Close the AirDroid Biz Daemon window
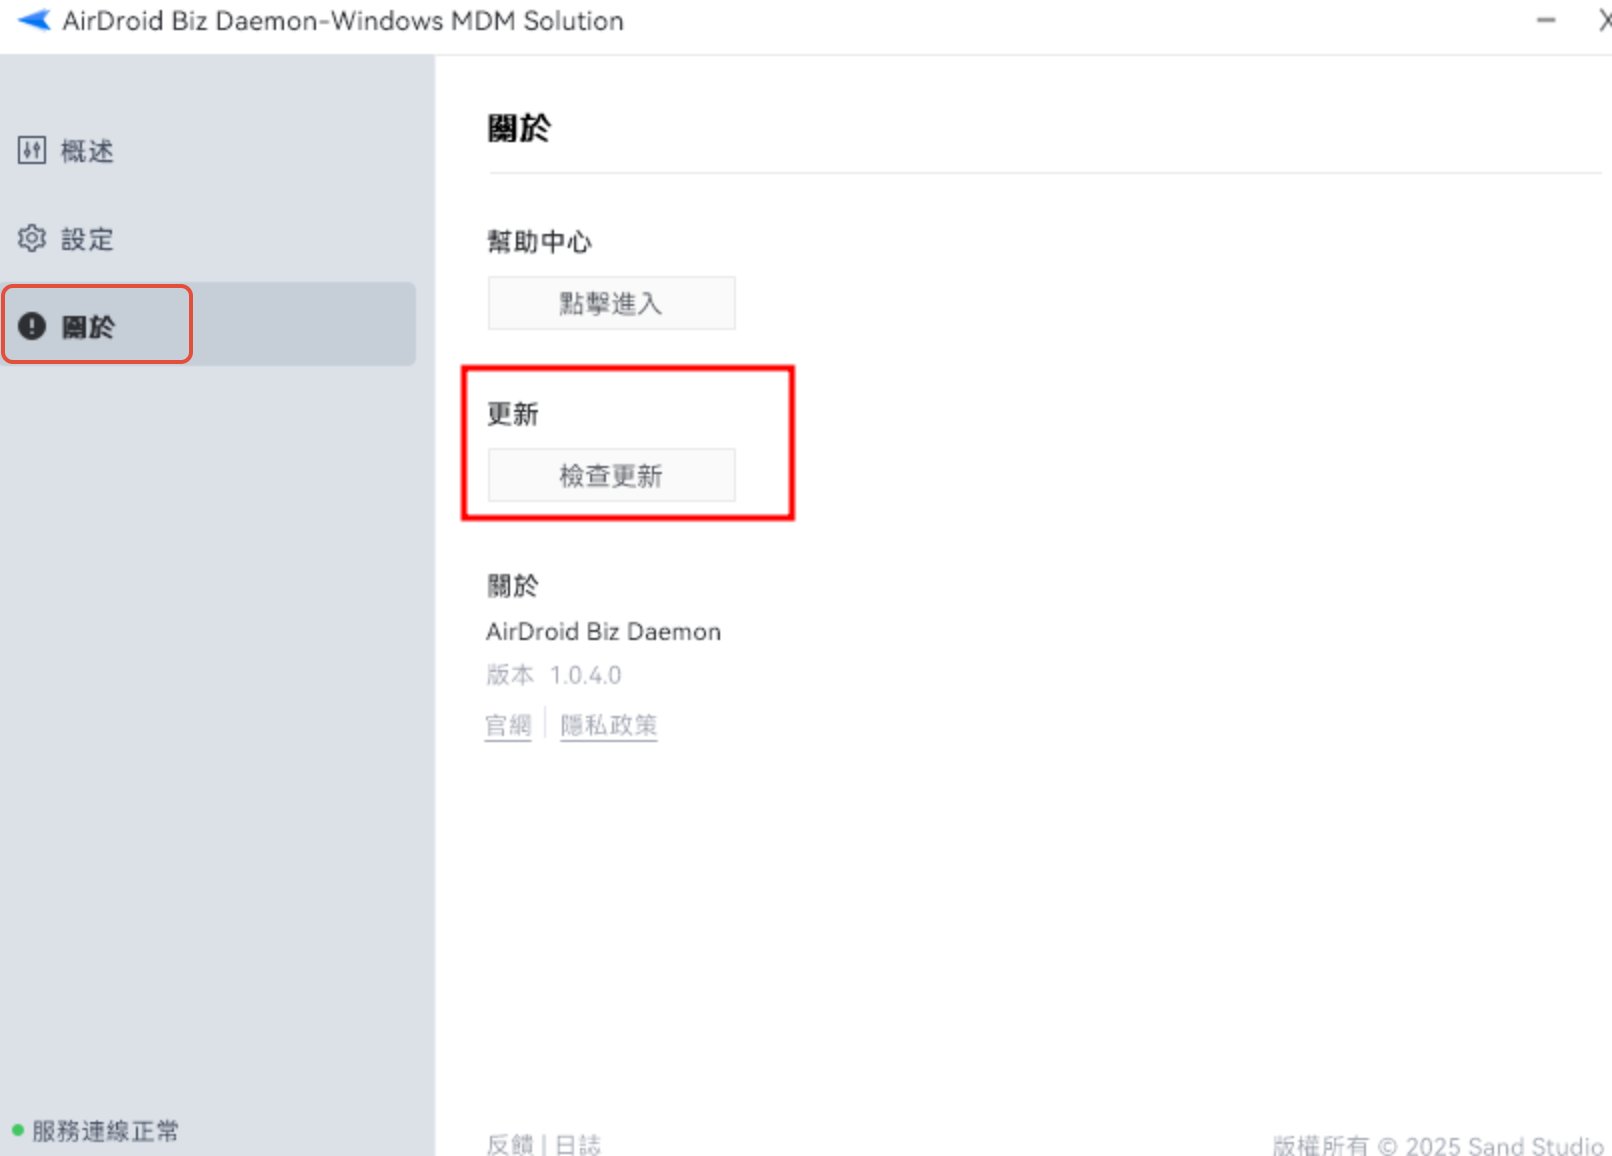 point(1604,20)
